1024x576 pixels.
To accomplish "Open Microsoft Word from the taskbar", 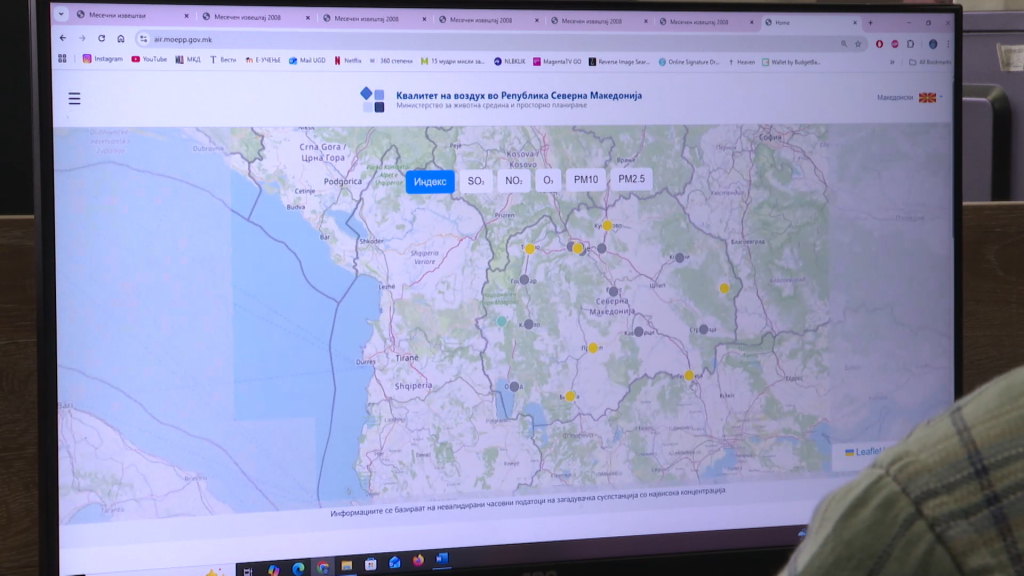I will click(442, 560).
